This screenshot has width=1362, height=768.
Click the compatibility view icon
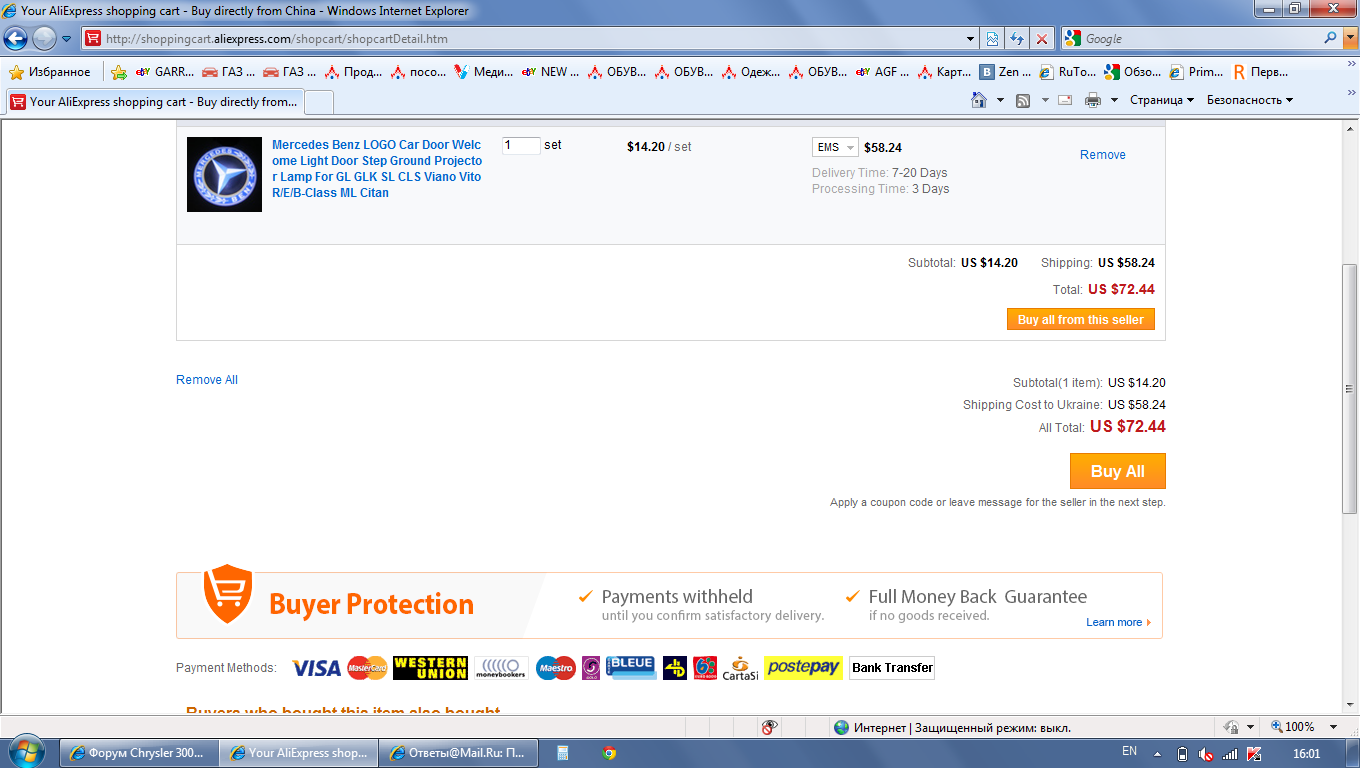992,39
